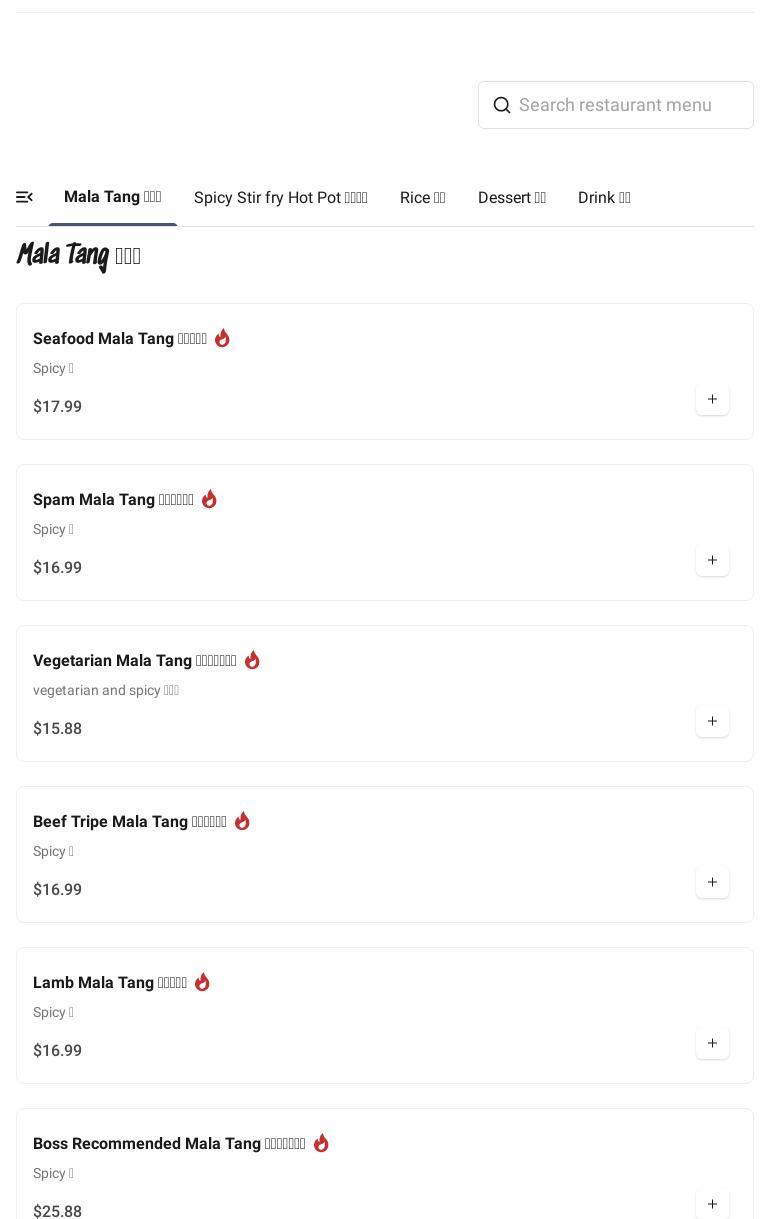The width and height of the screenshot is (770, 1219).
Task: Open the menu category list icon
Action: tap(25, 198)
